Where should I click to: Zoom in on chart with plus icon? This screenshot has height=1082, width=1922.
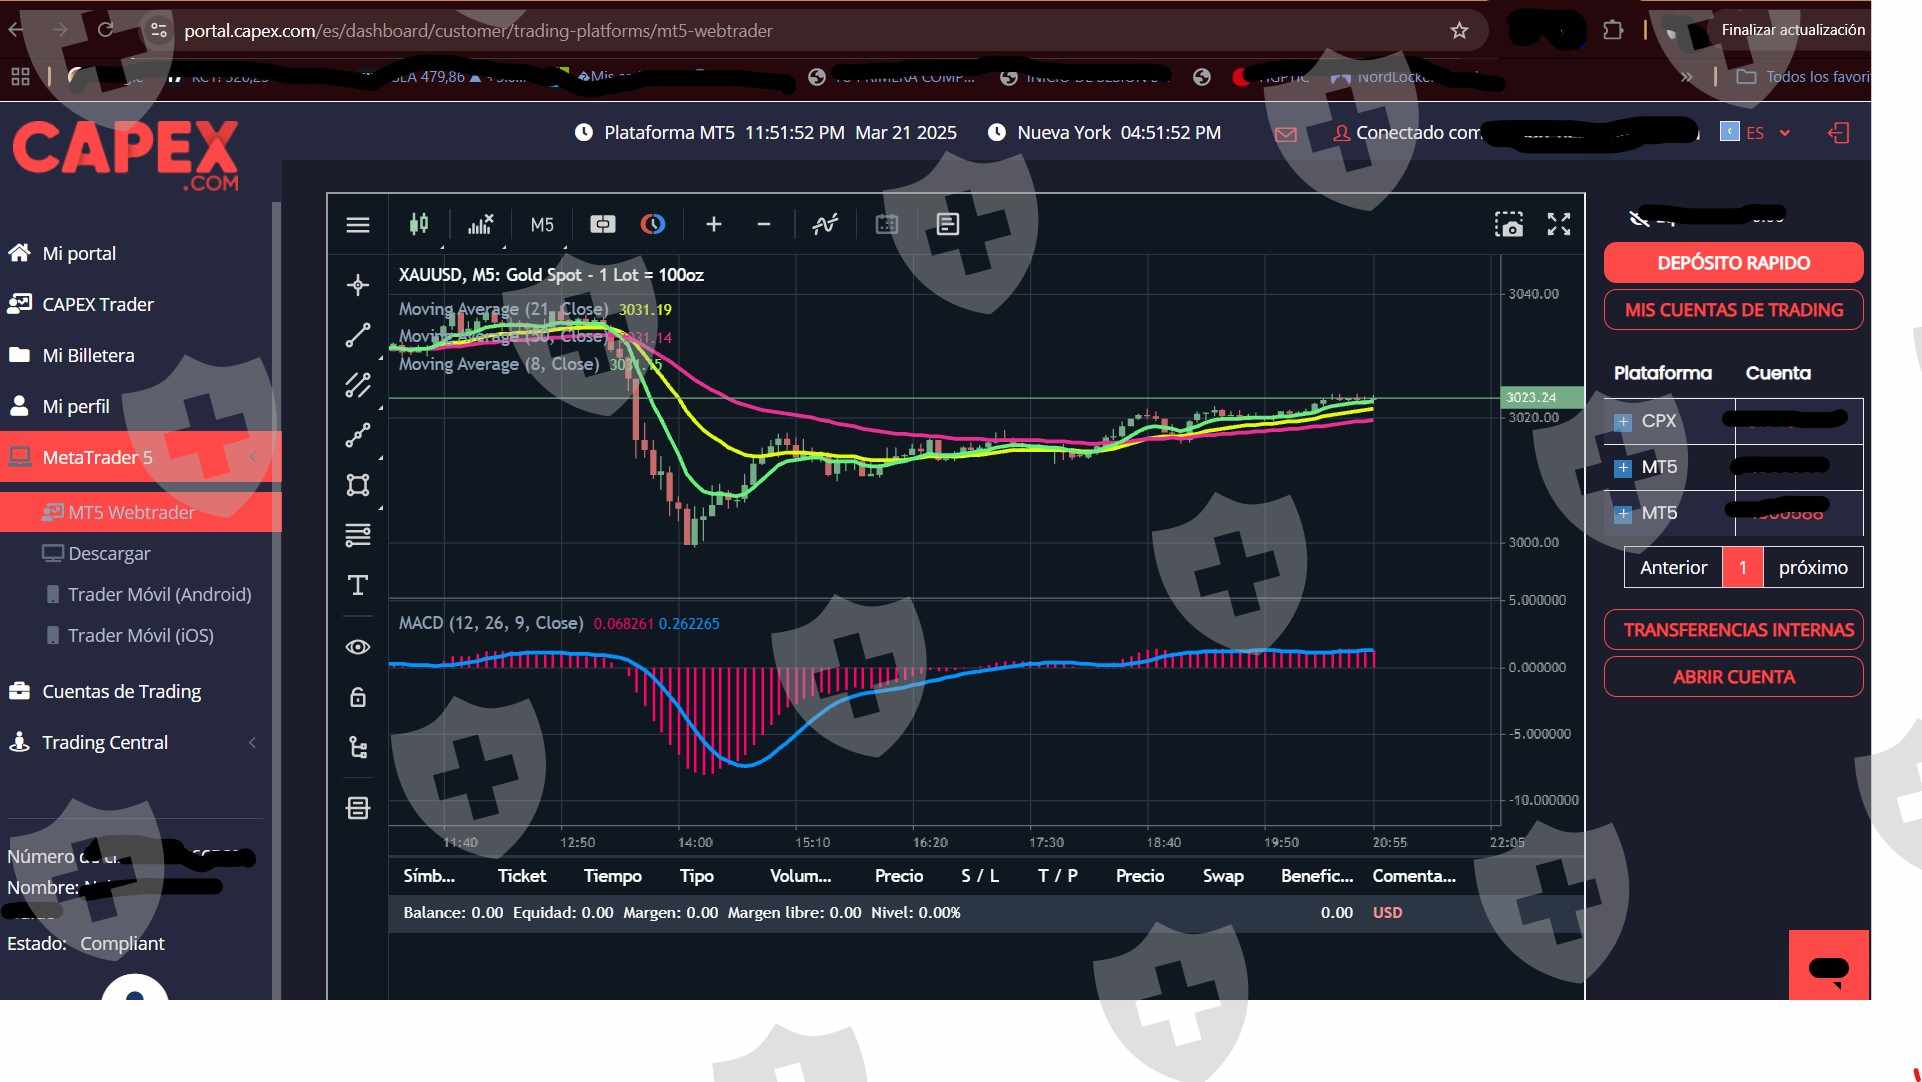point(713,224)
